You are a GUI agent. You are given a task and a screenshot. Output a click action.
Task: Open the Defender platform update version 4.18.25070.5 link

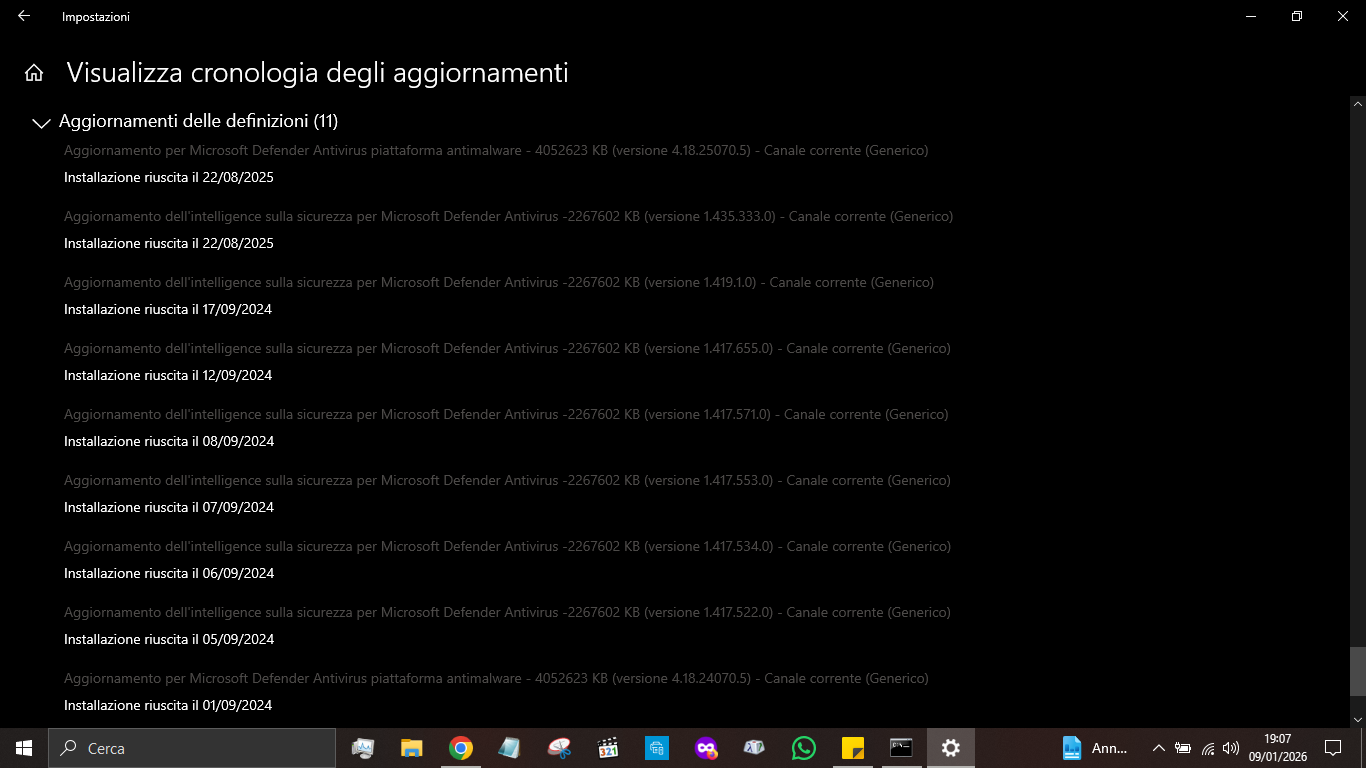tap(496, 150)
